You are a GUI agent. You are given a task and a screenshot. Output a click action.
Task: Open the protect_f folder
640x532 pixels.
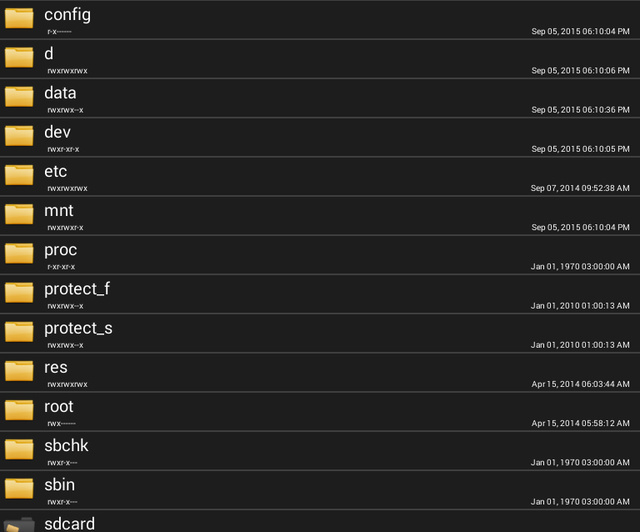pyautogui.click(x=77, y=289)
